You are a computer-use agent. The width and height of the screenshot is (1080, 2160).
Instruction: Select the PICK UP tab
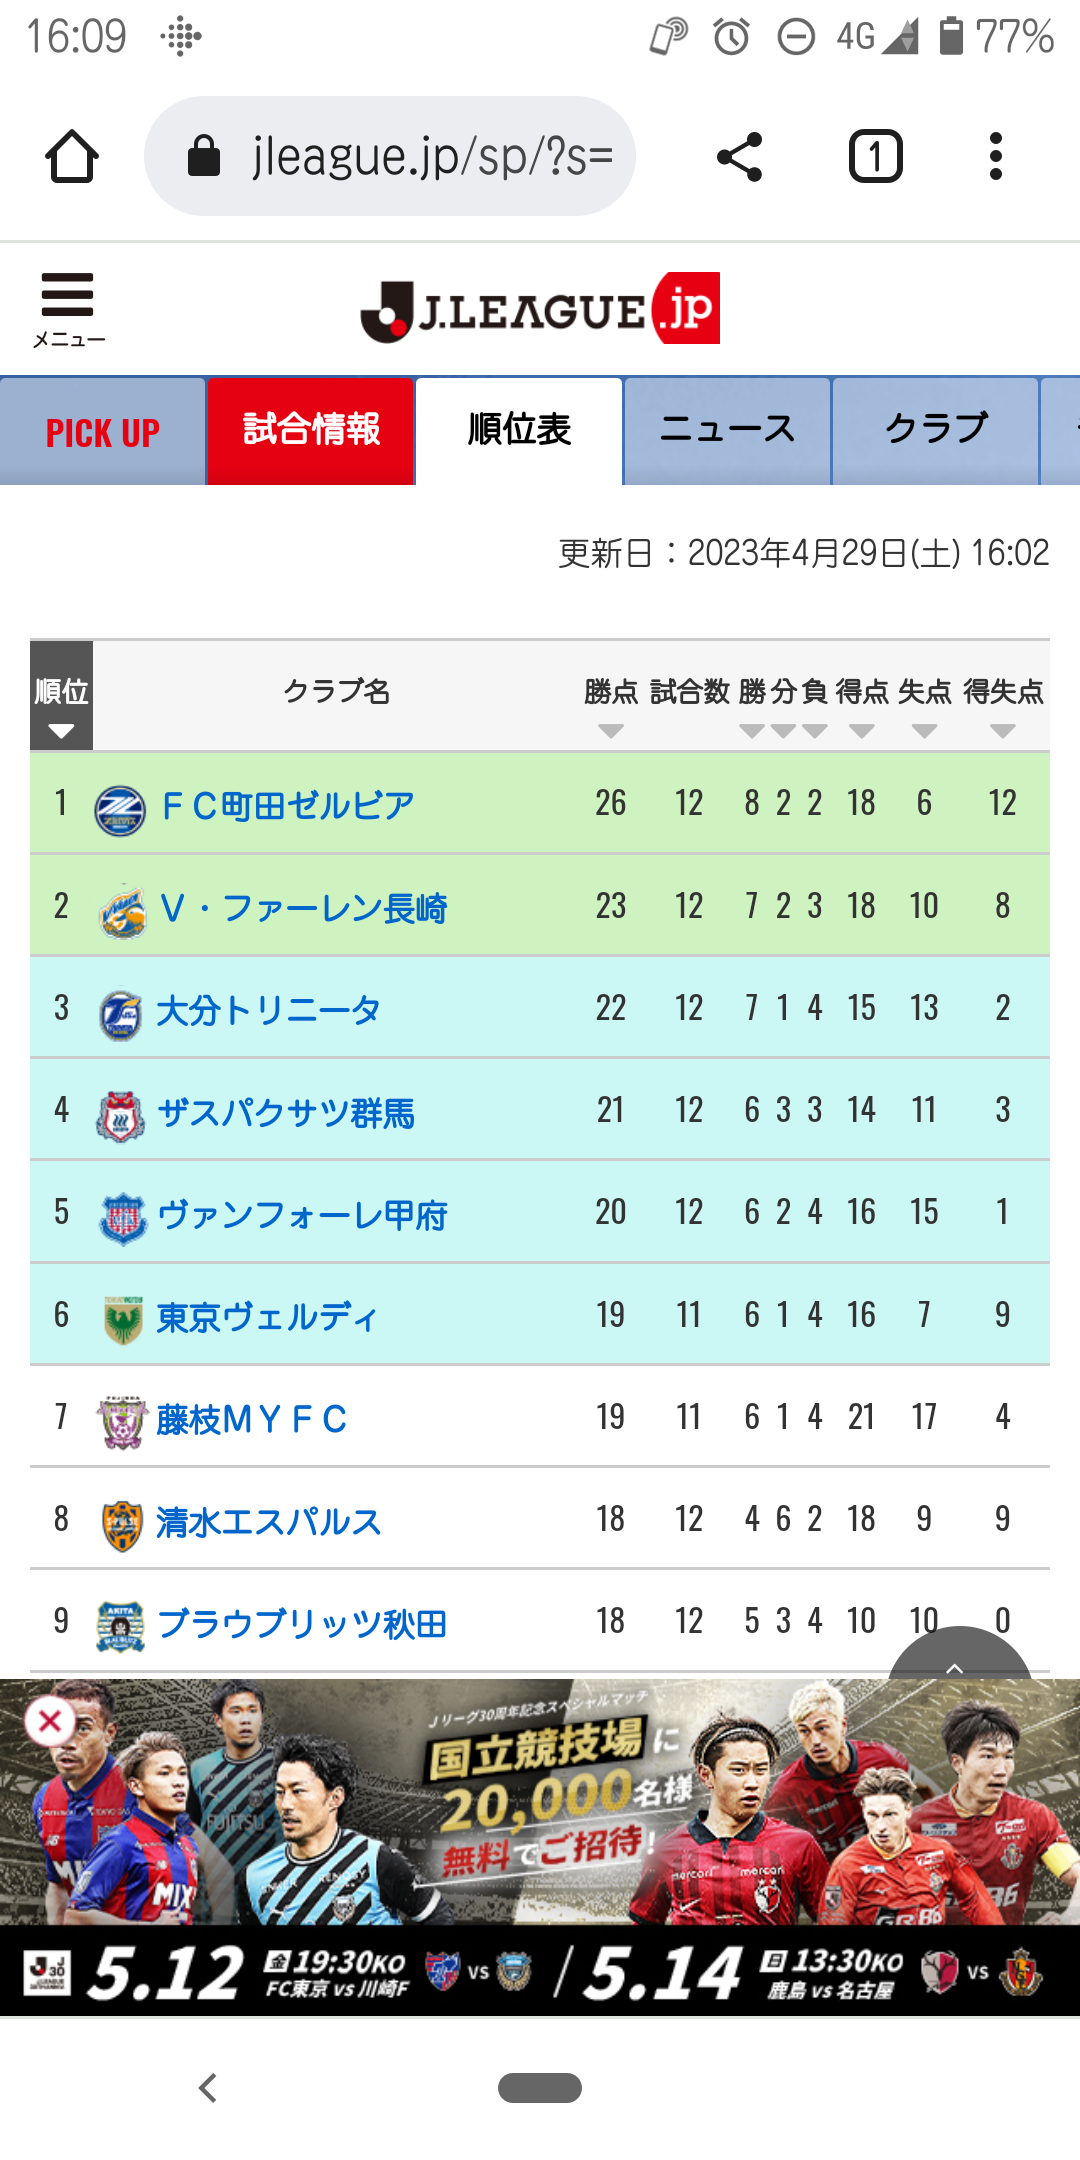tap(102, 431)
